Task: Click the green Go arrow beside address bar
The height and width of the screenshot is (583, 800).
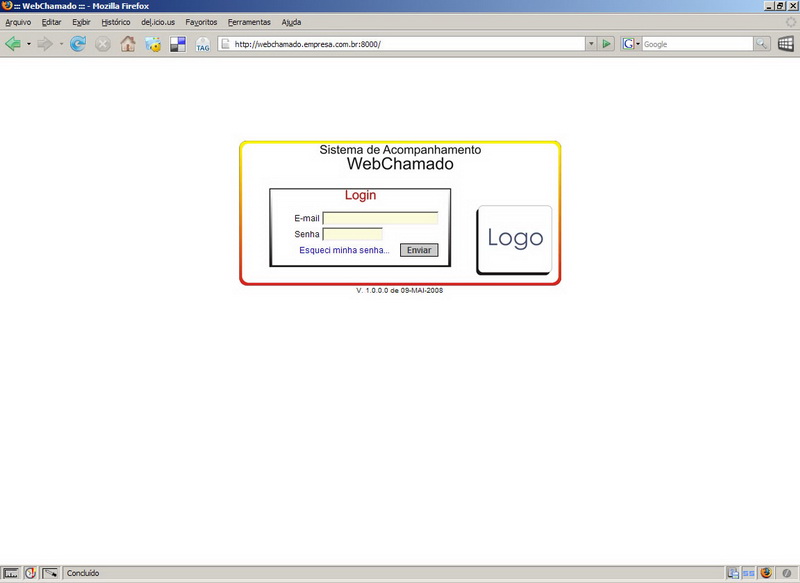Action: (607, 44)
